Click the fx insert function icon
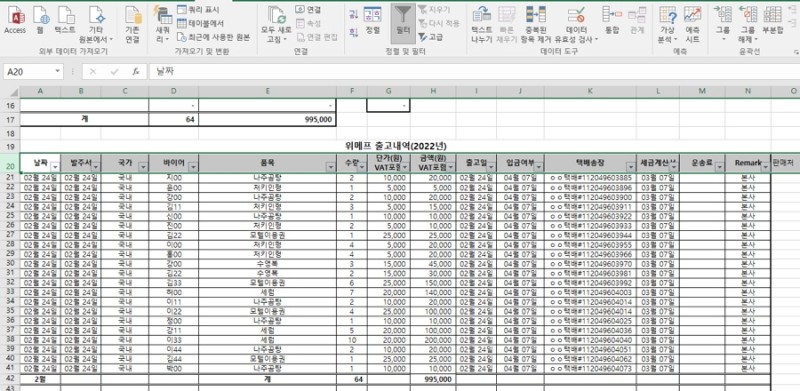 [x=136, y=72]
